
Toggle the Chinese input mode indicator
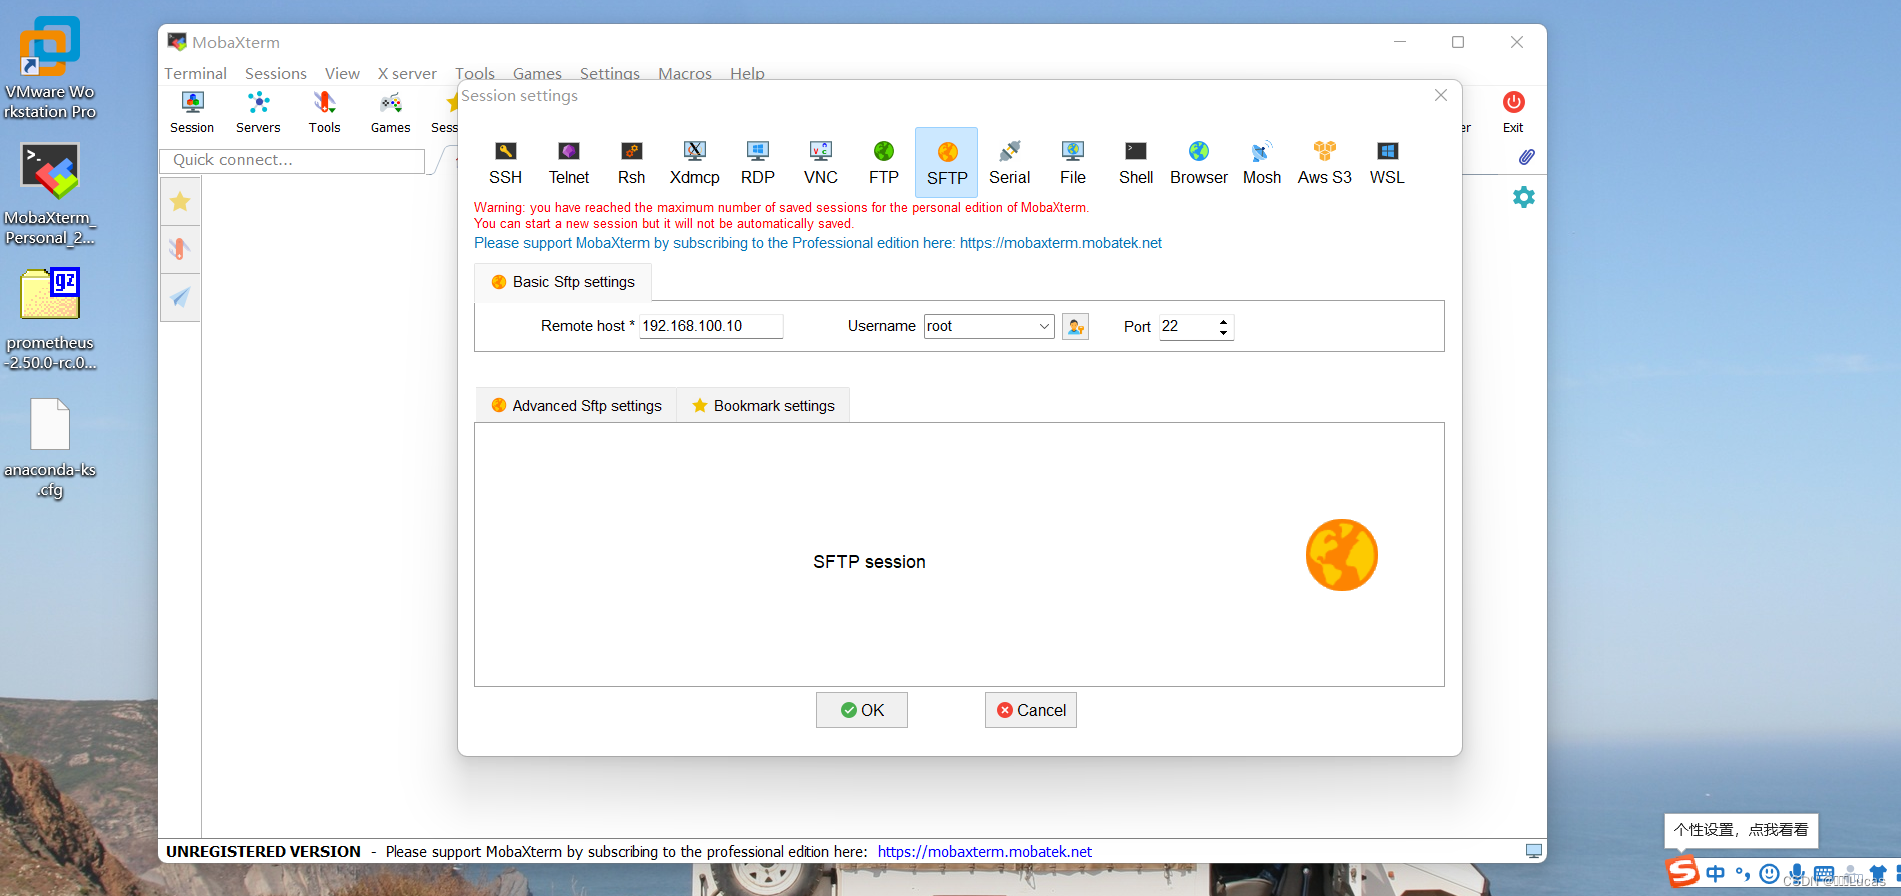pyautogui.click(x=1716, y=873)
